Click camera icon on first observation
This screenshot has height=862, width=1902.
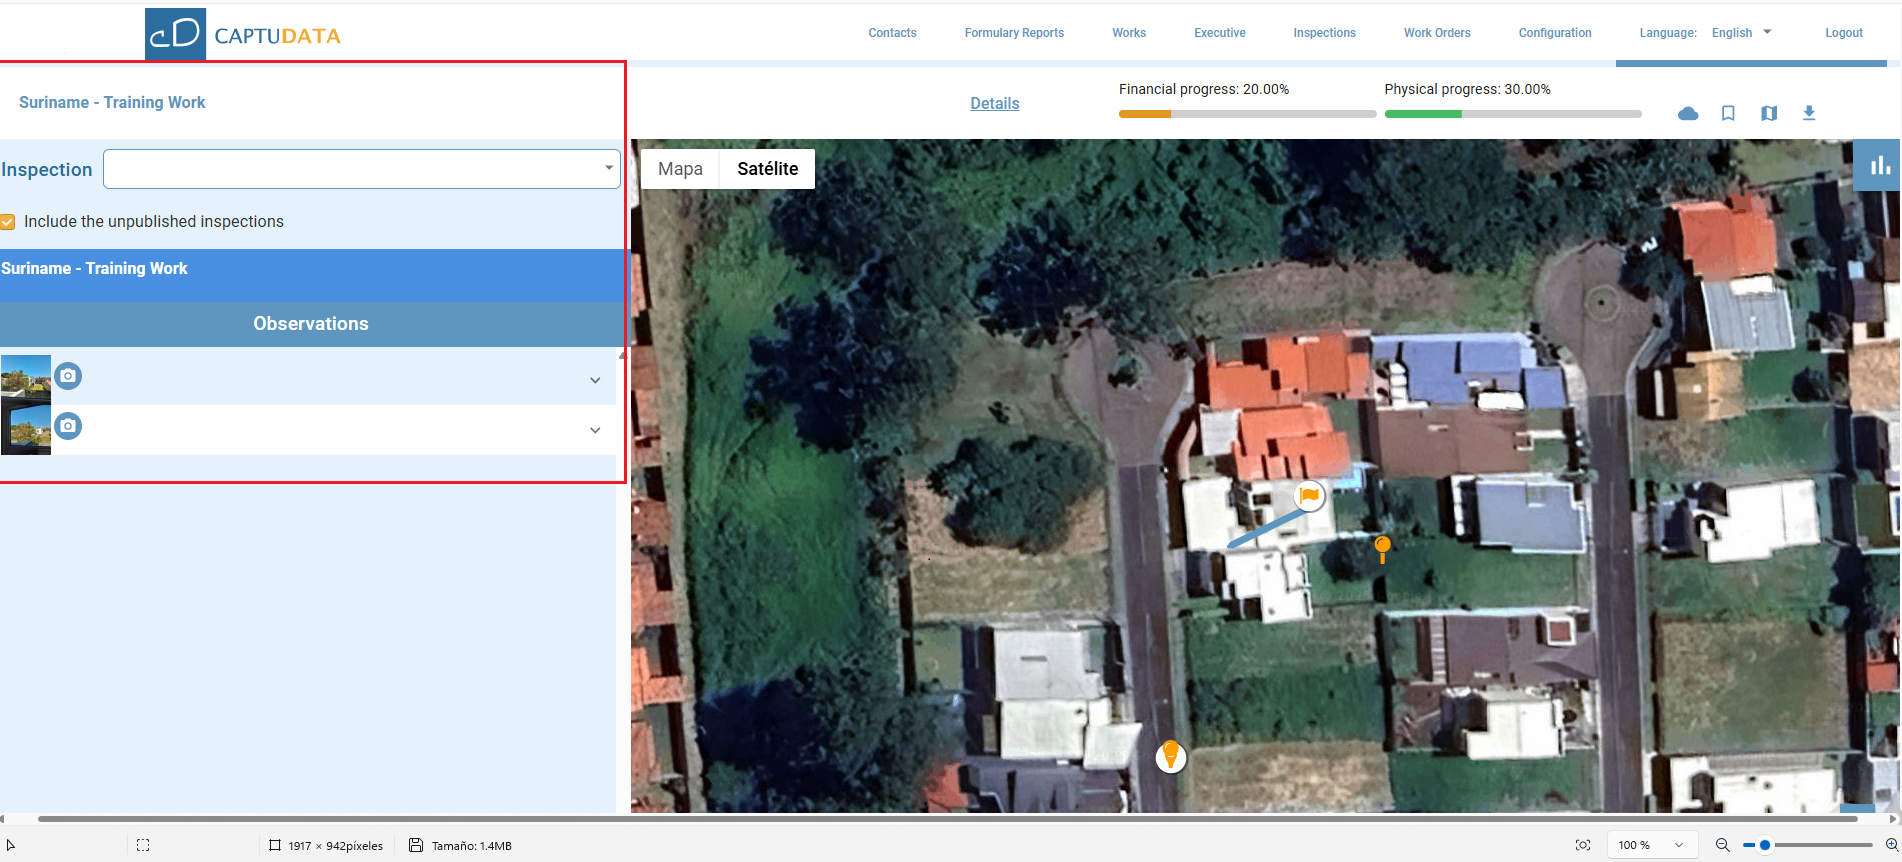click(x=68, y=376)
